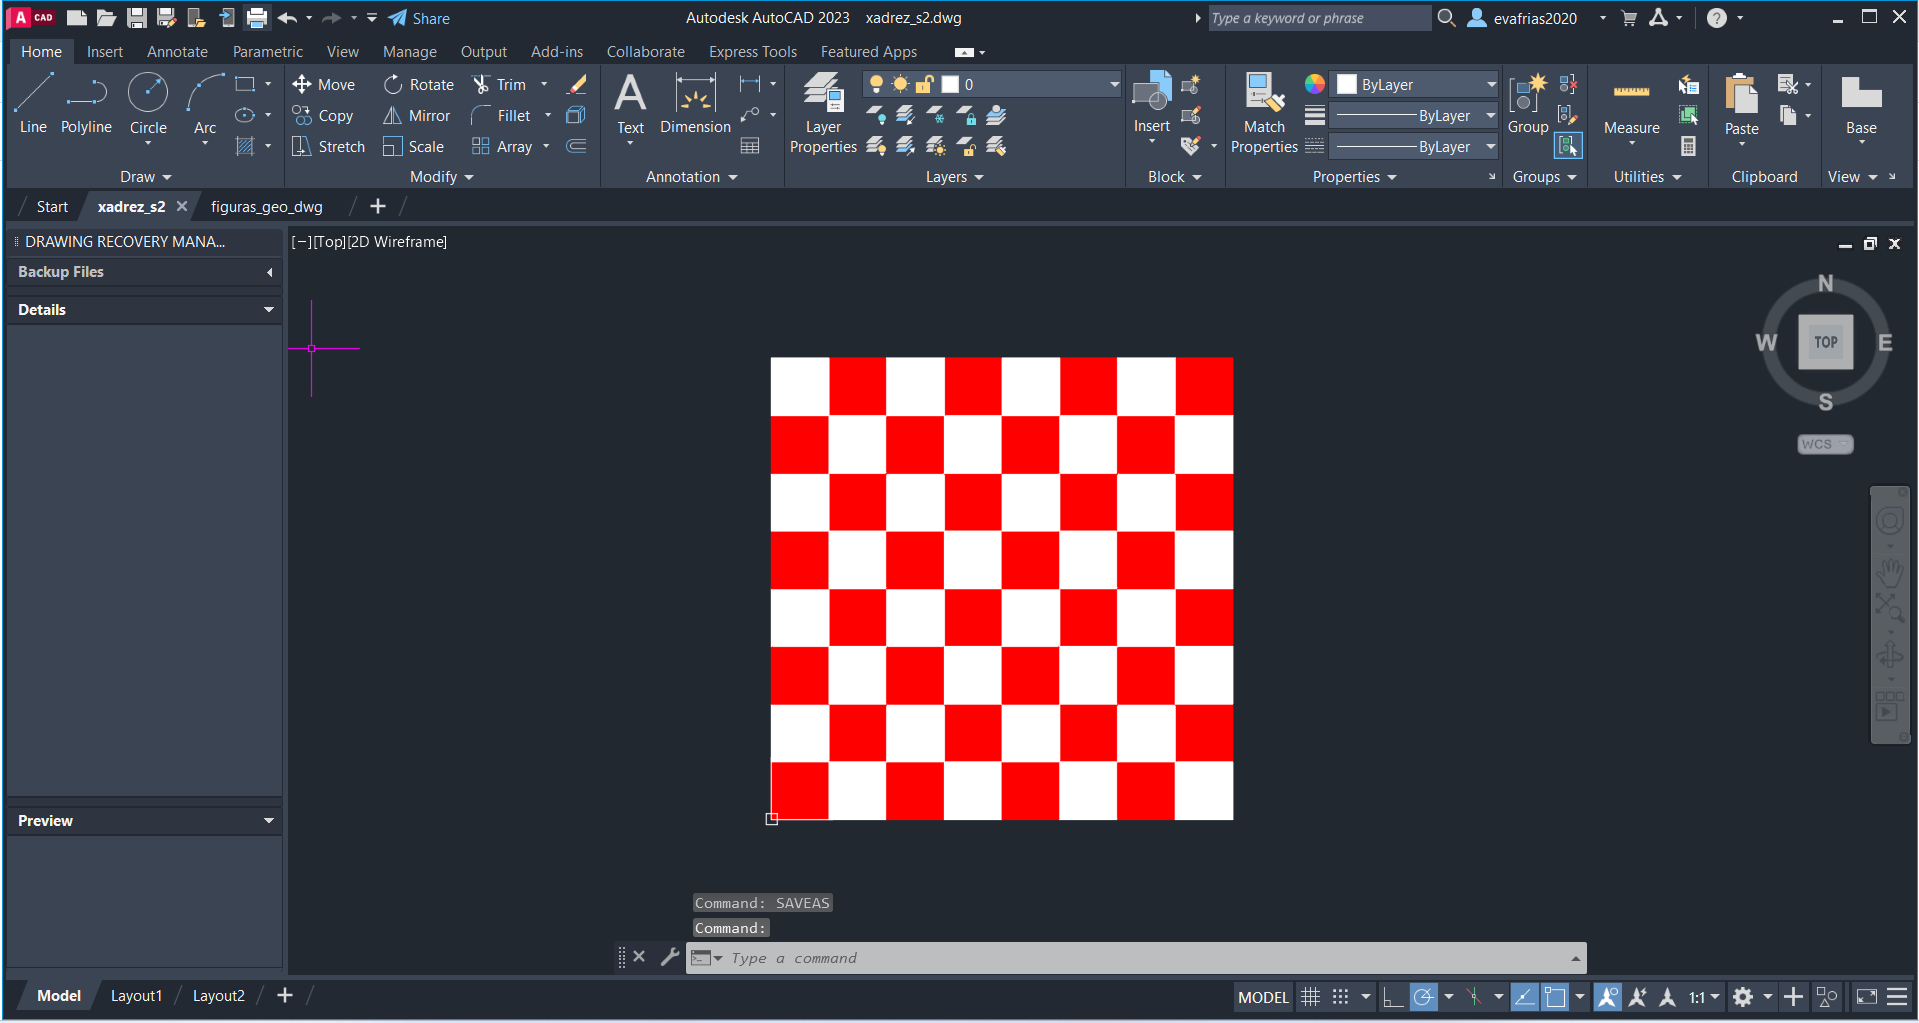Screen dimensions: 1919x1023
Task: Open Layer Properties manager
Action: click(x=823, y=113)
